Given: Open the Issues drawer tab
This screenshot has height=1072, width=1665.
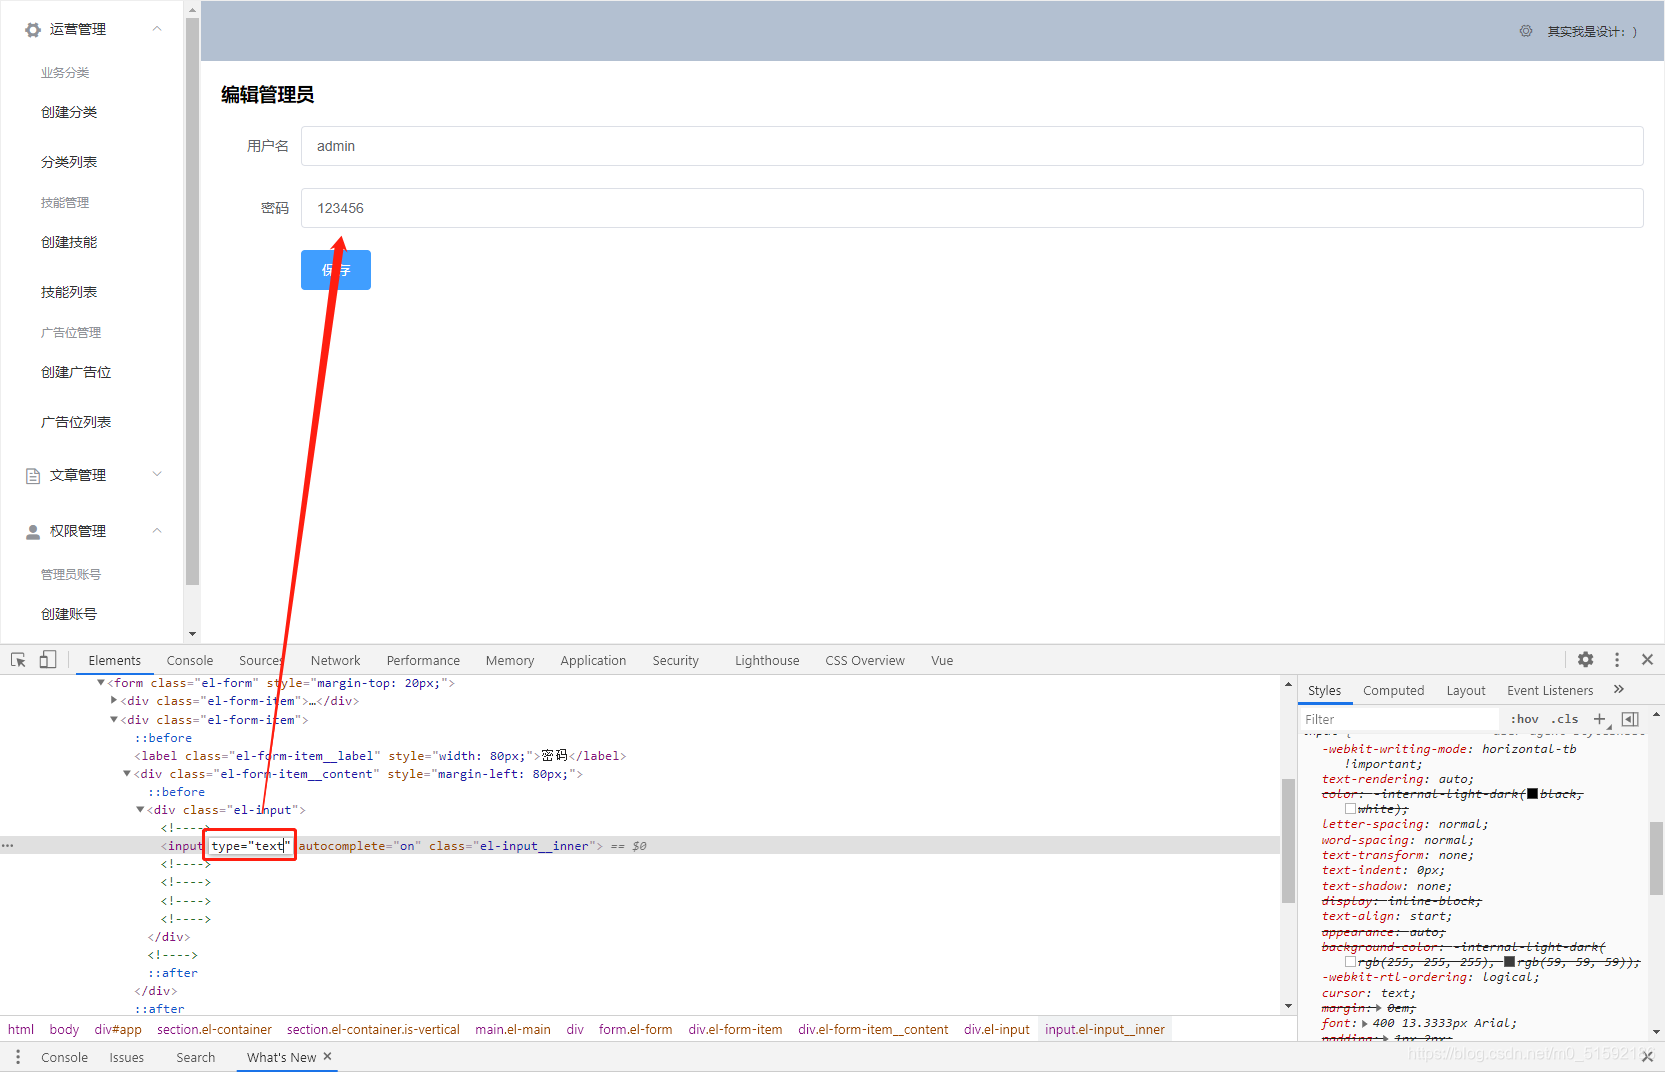Looking at the screenshot, I should pyautogui.click(x=127, y=1057).
